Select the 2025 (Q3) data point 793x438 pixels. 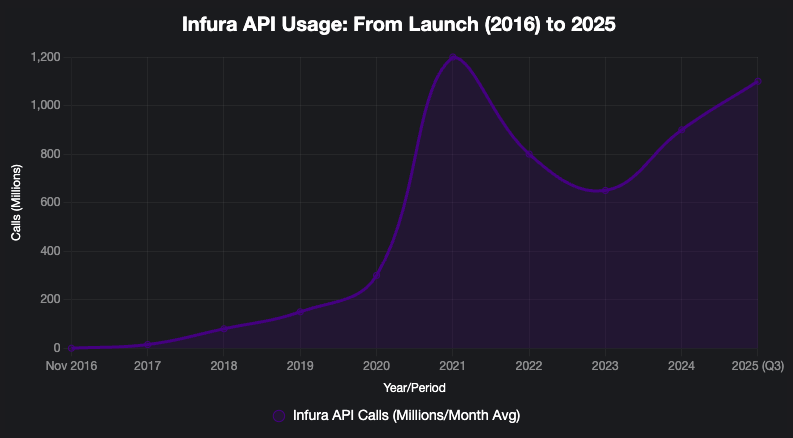pos(758,81)
